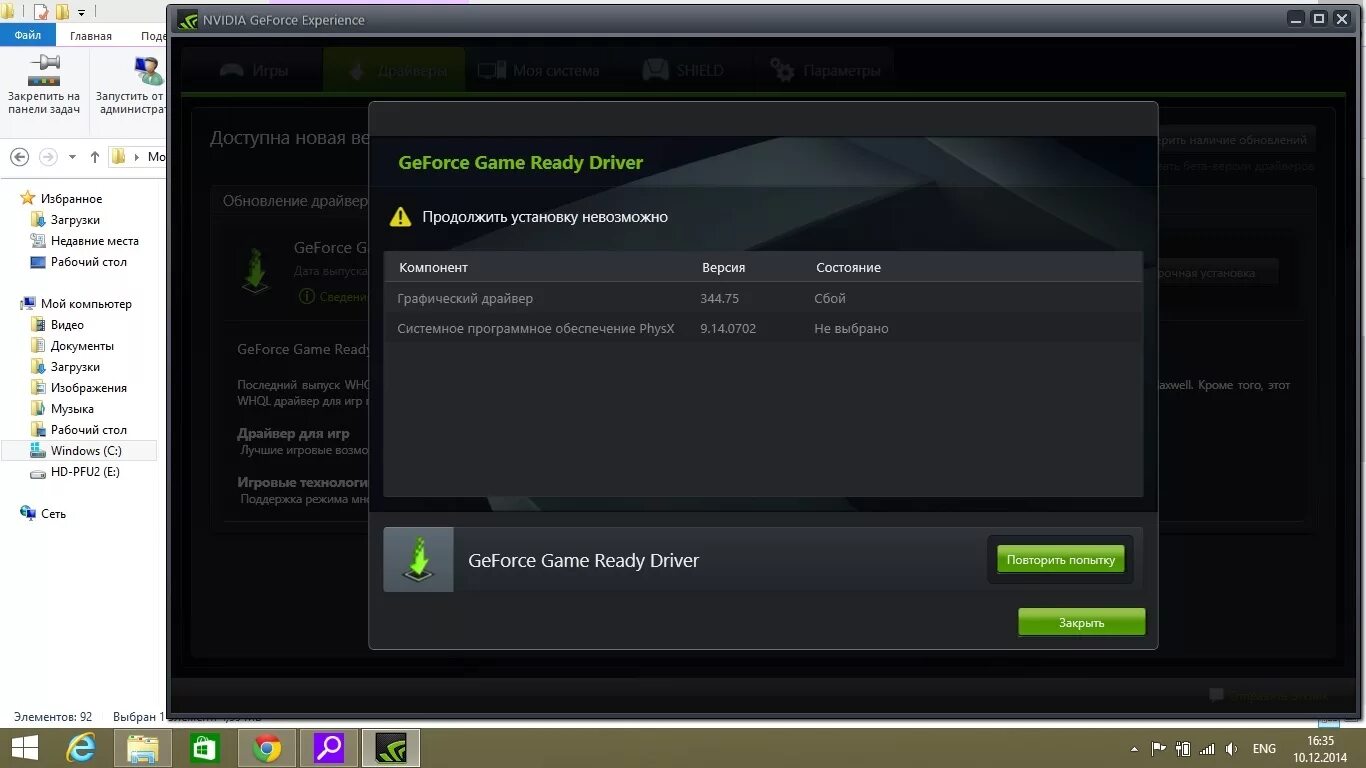Select Избранное in the navigation pane
Viewport: 1366px width, 768px height.
tap(71, 199)
